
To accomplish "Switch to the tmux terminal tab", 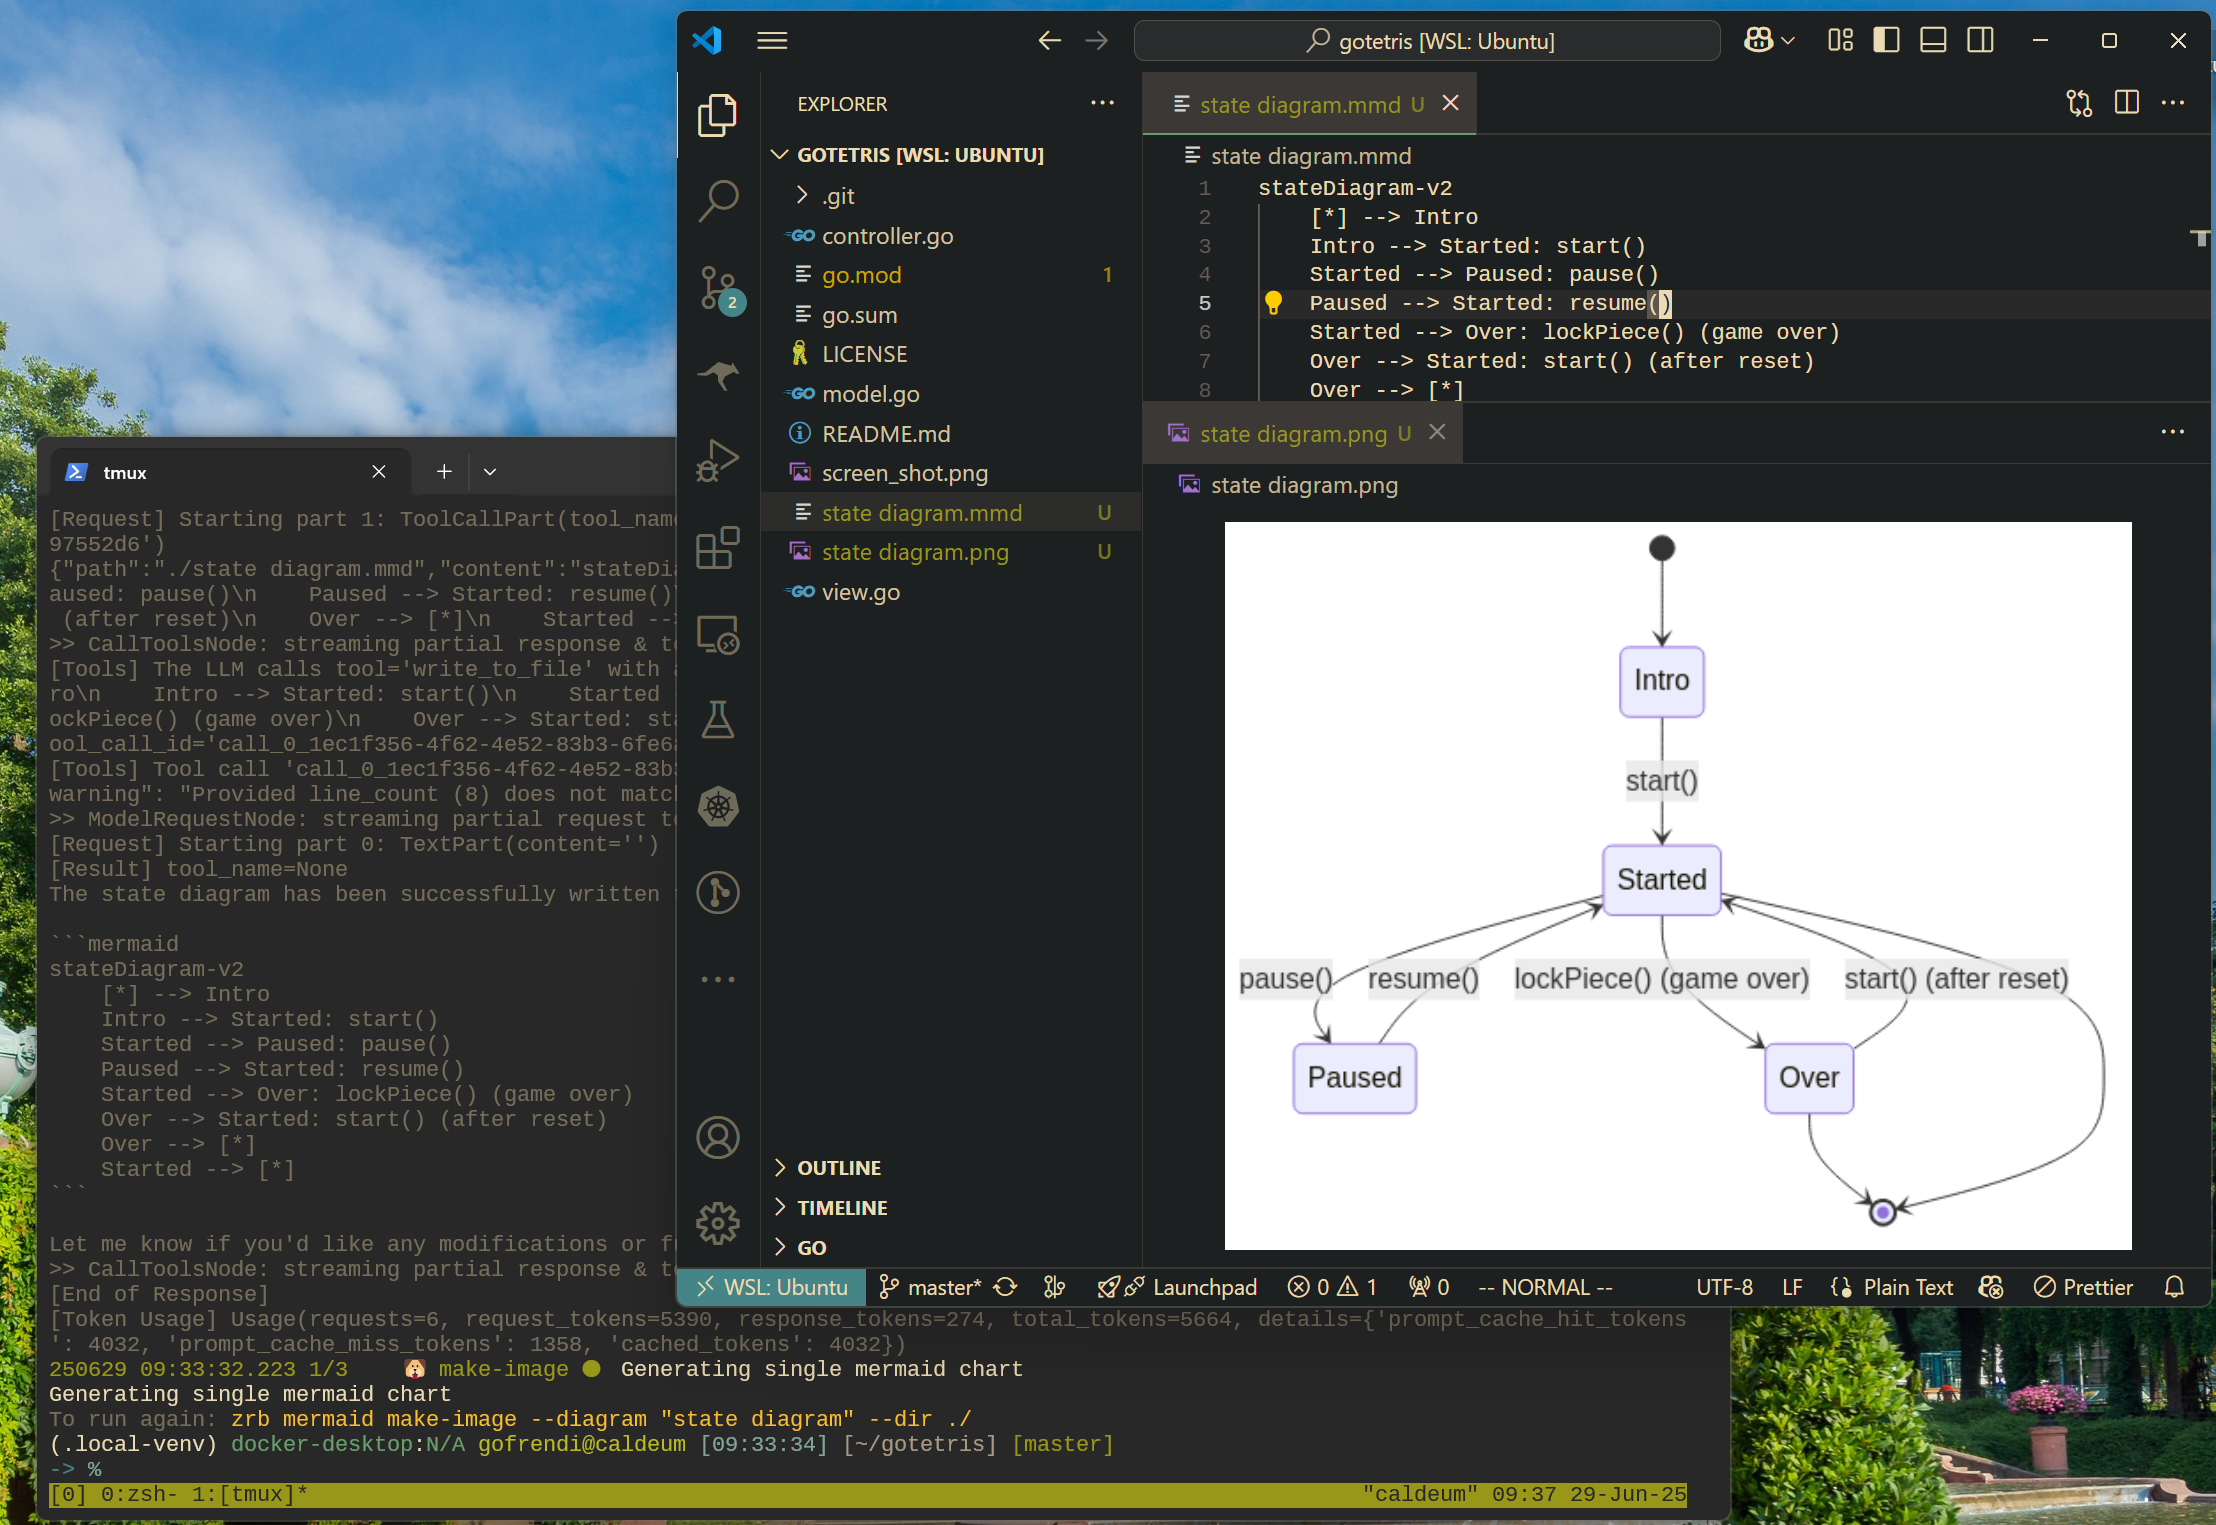I will pos(124,471).
